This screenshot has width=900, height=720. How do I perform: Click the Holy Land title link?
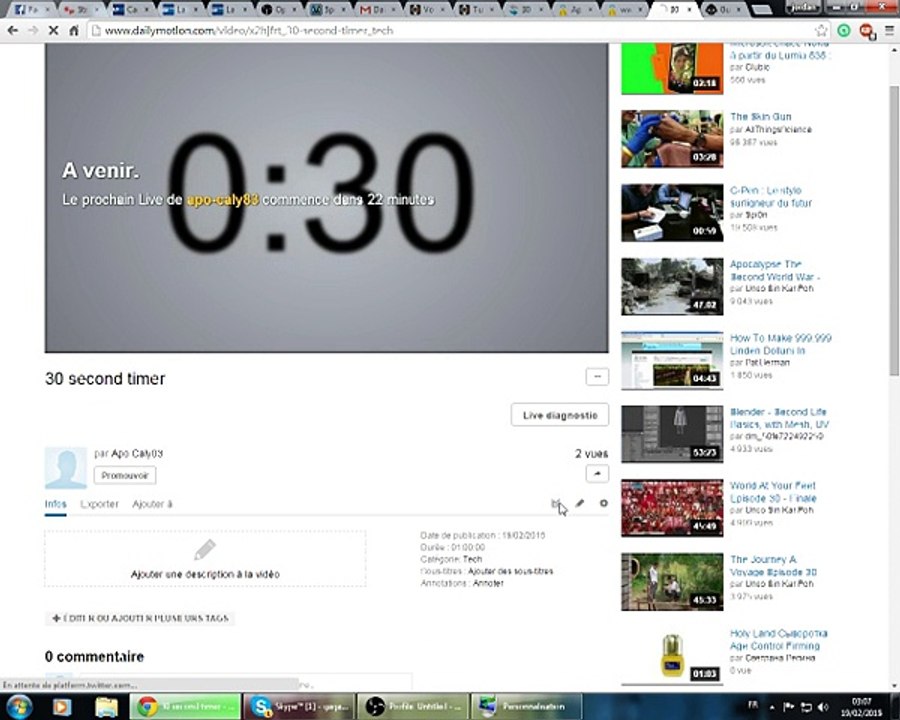click(x=779, y=640)
